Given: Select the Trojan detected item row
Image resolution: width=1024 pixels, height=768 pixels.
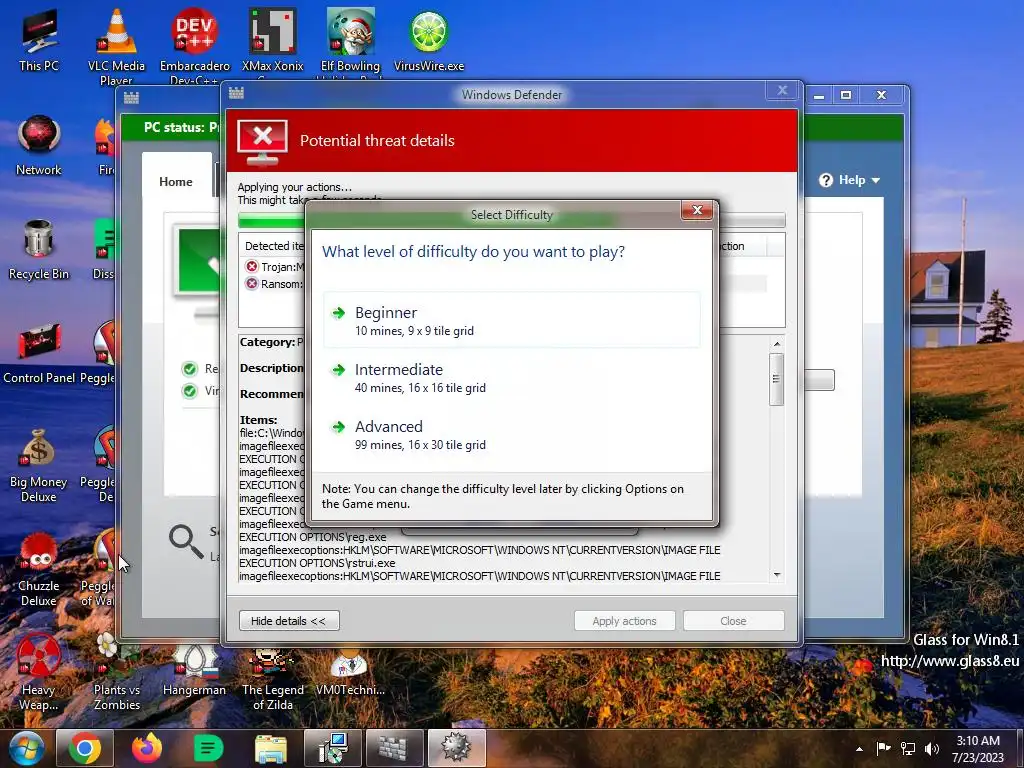Looking at the screenshot, I should (274, 266).
